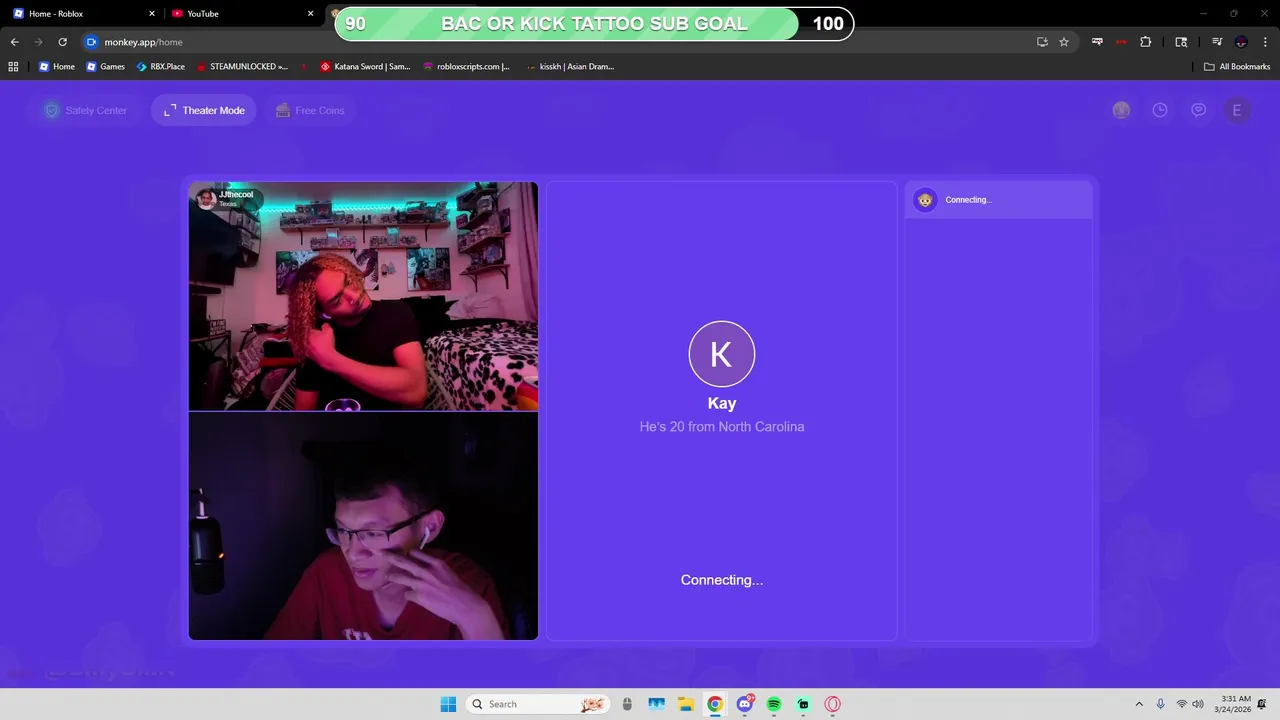Open the coins balance icon
This screenshot has width=1280, height=720.
[x=1121, y=110]
